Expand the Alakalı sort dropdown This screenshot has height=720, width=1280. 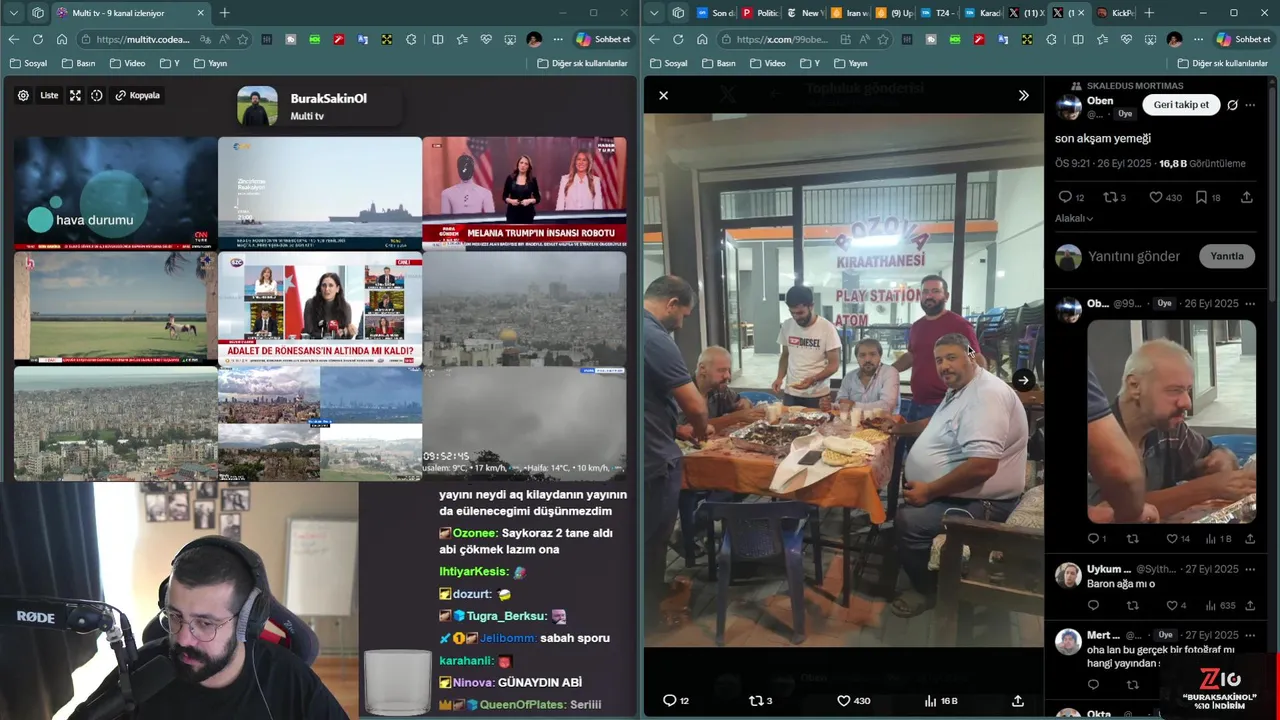coord(1074,218)
